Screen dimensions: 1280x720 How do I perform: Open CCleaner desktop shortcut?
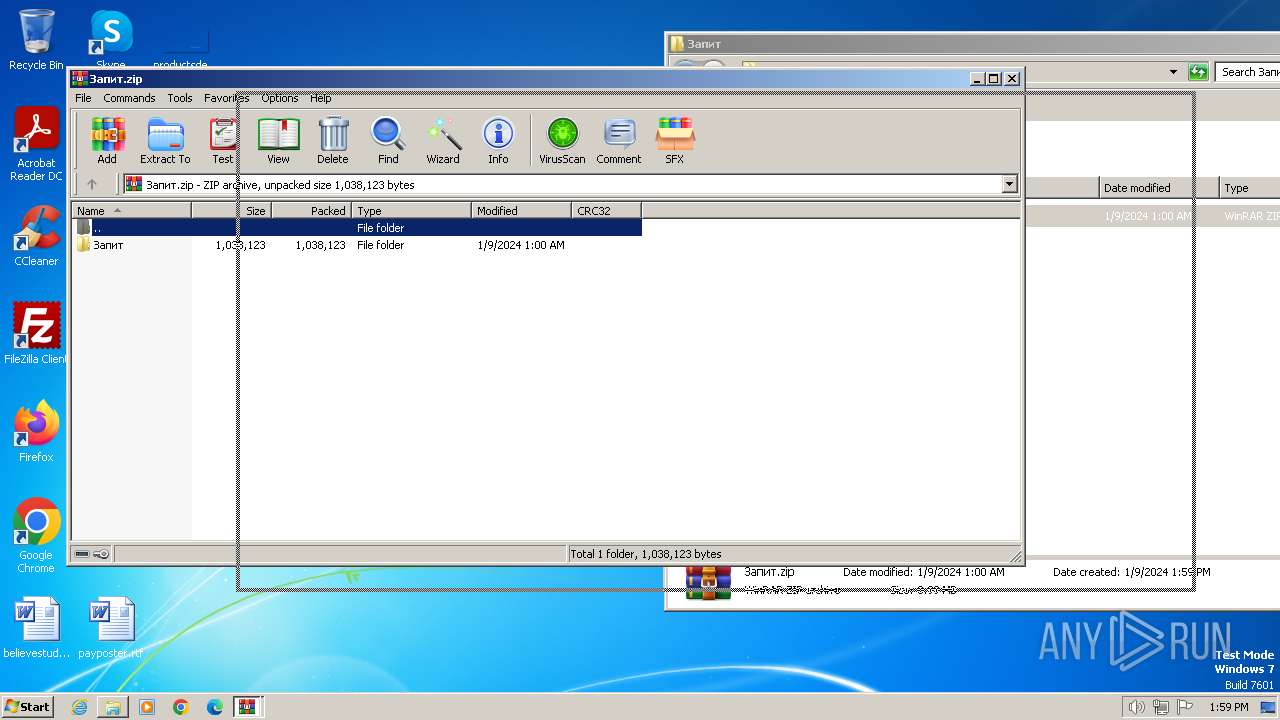click(36, 236)
